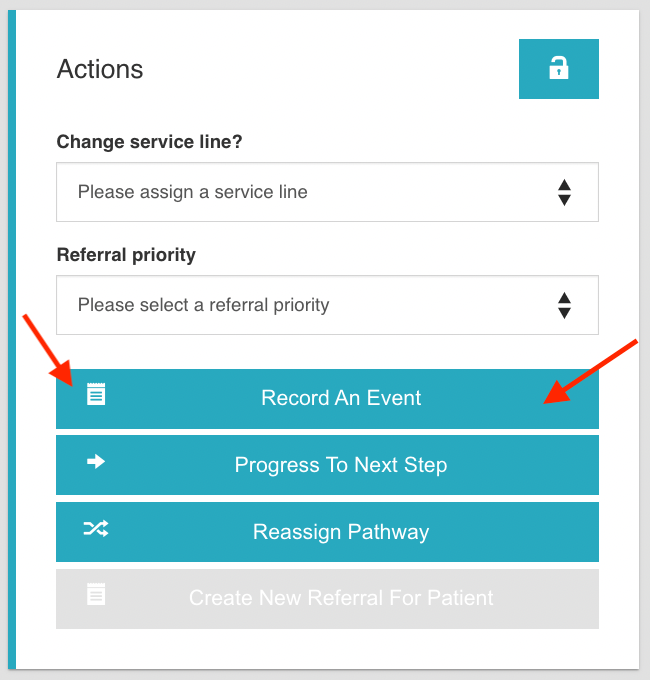This screenshot has height=680, width=650.
Task: Click the empty white space beside the Actions heading
Action: coord(330,69)
